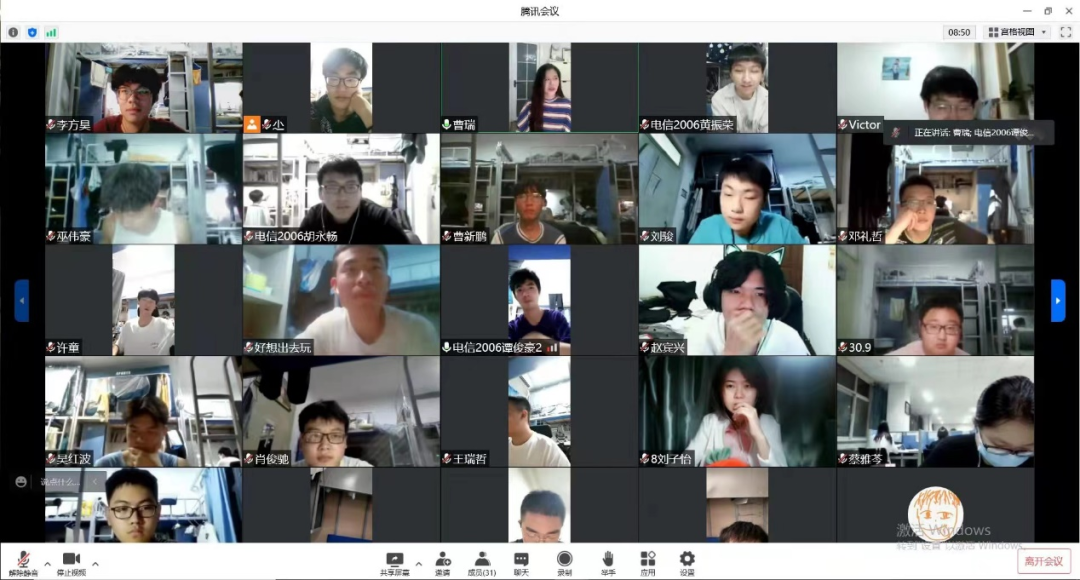Click the 说点什么 chat input field
The image size is (1080, 580).
(x=61, y=482)
